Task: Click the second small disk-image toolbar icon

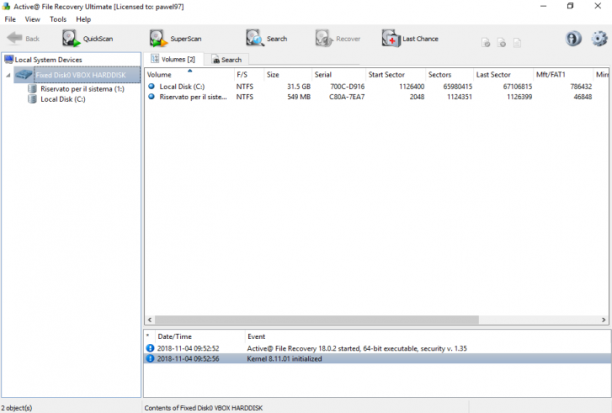Action: (502, 43)
